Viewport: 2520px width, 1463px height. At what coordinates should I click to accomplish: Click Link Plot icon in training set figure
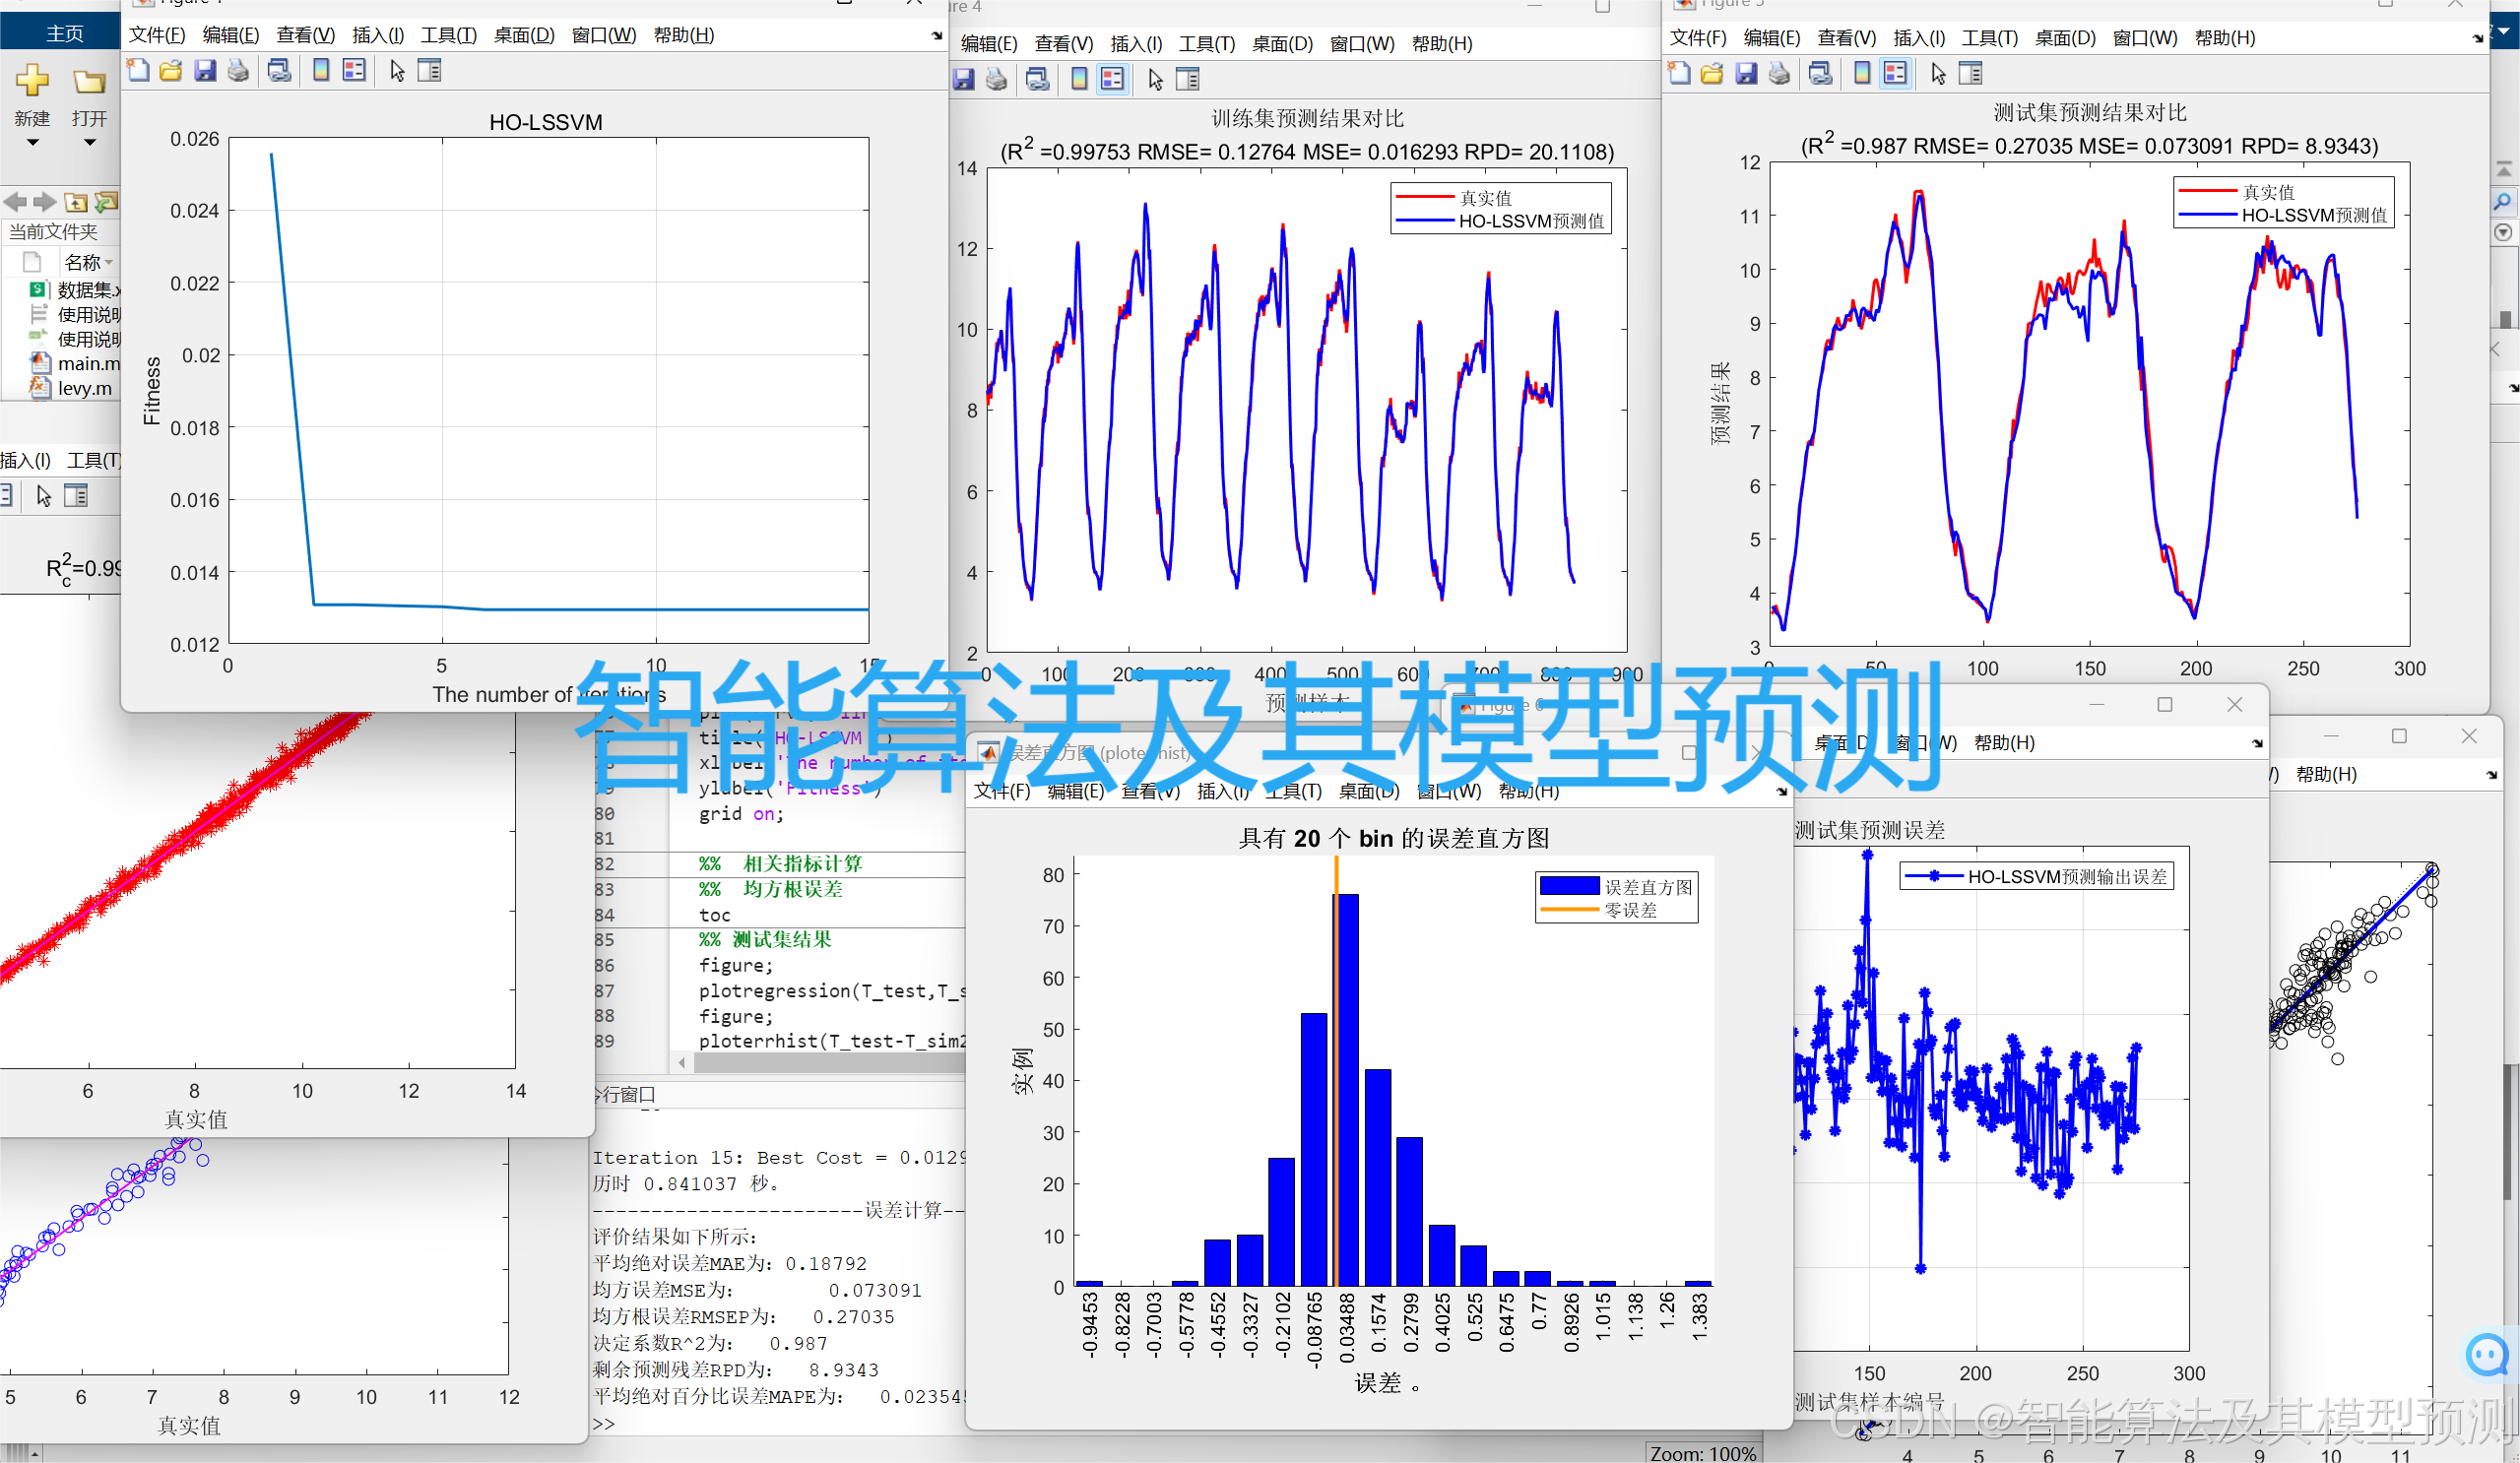(x=1038, y=80)
